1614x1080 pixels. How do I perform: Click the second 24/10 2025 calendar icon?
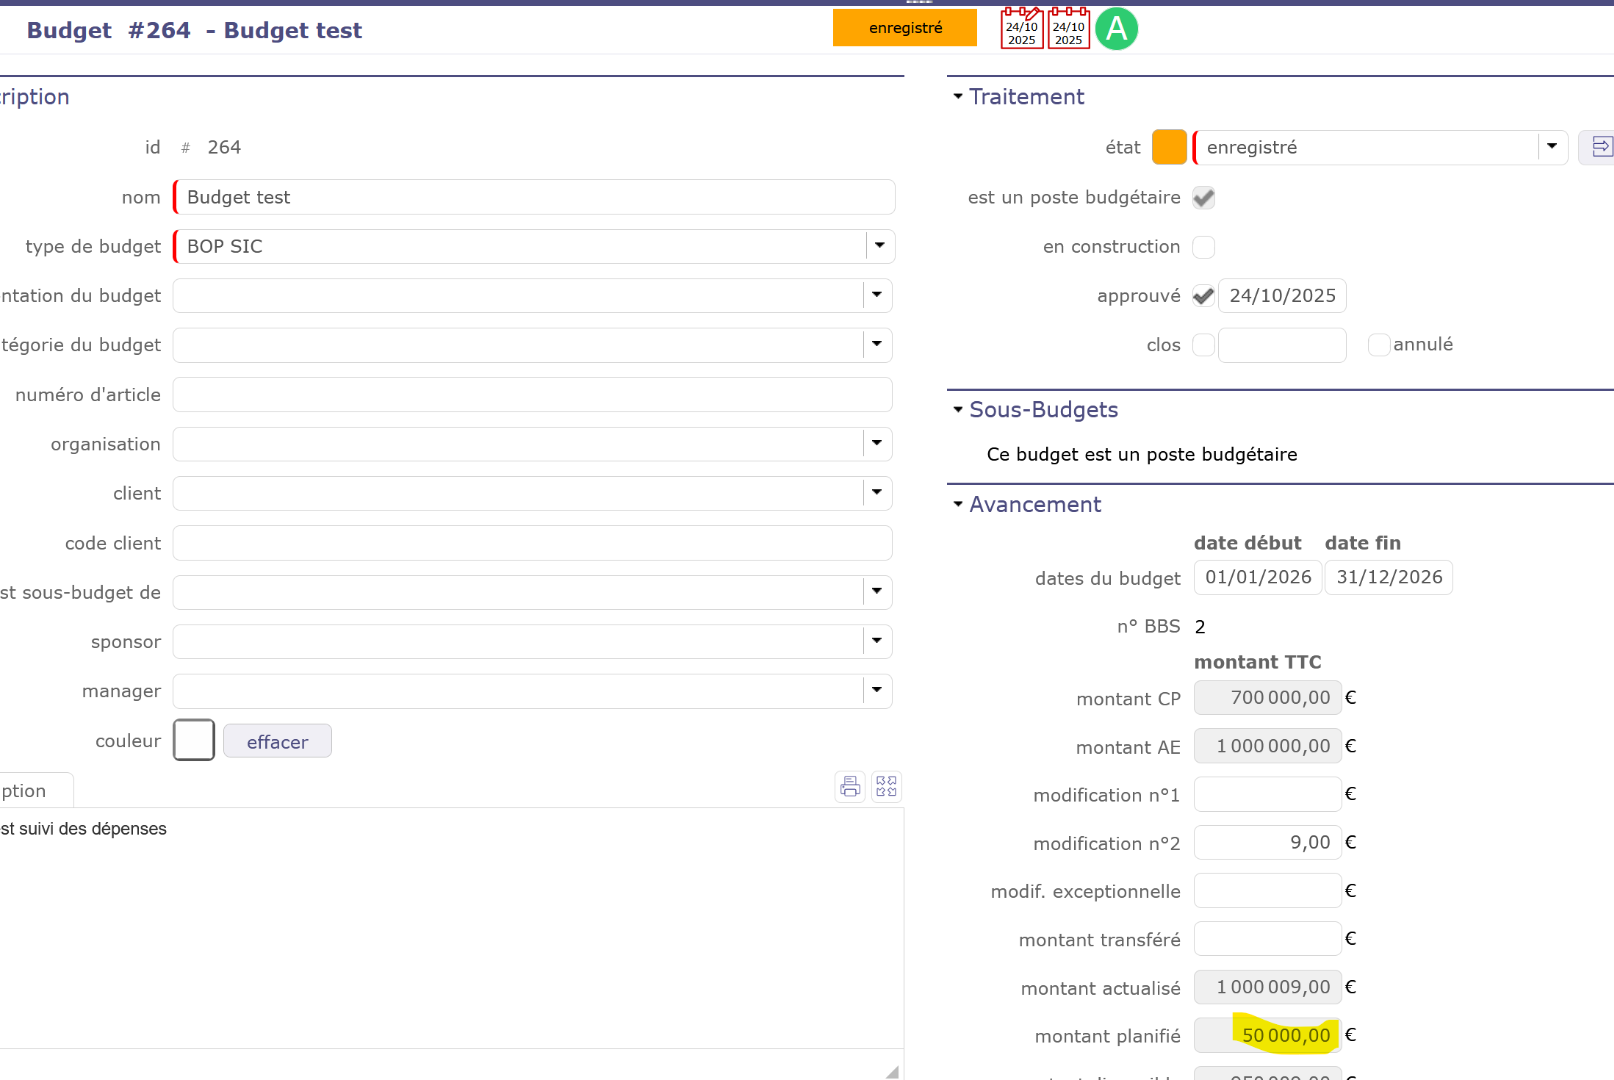(x=1068, y=28)
